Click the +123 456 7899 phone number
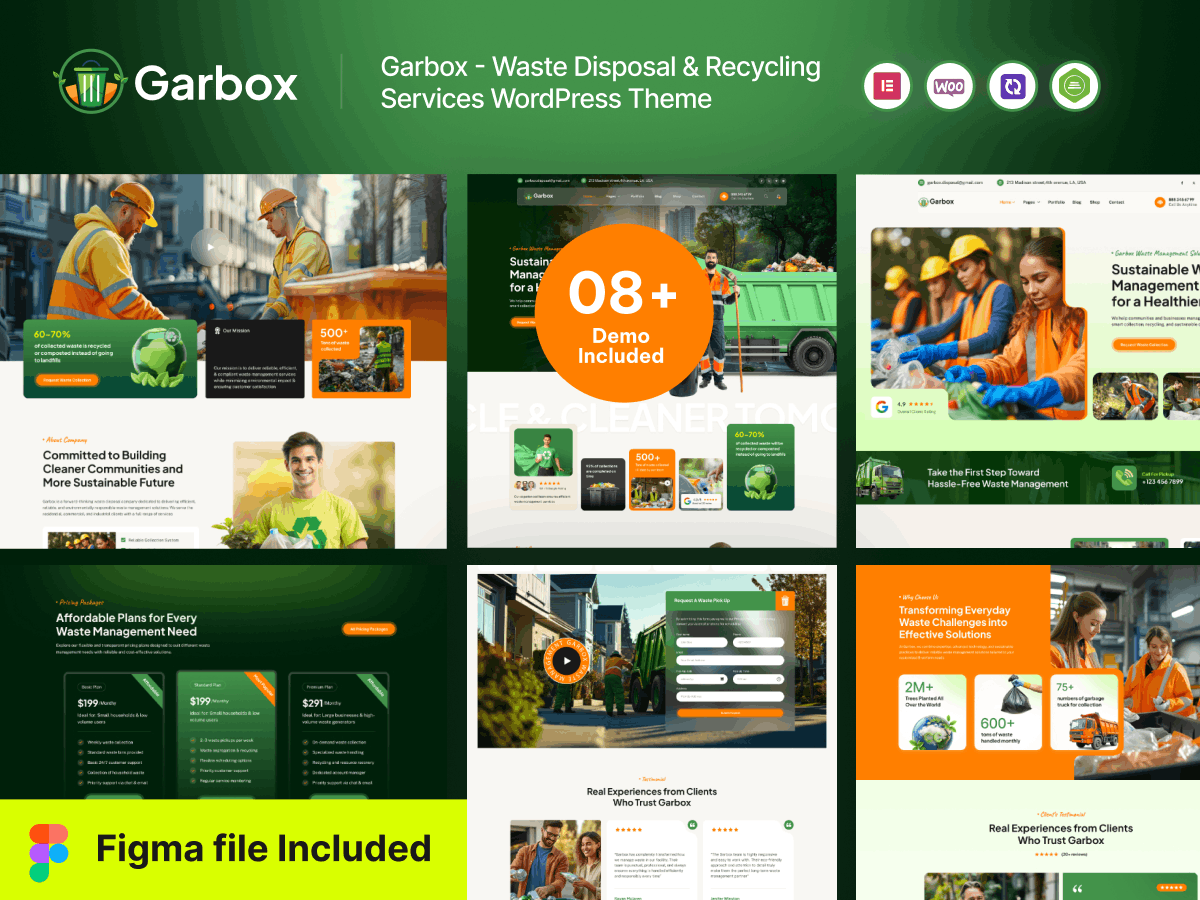This screenshot has height=900, width=1200. [x=1164, y=482]
